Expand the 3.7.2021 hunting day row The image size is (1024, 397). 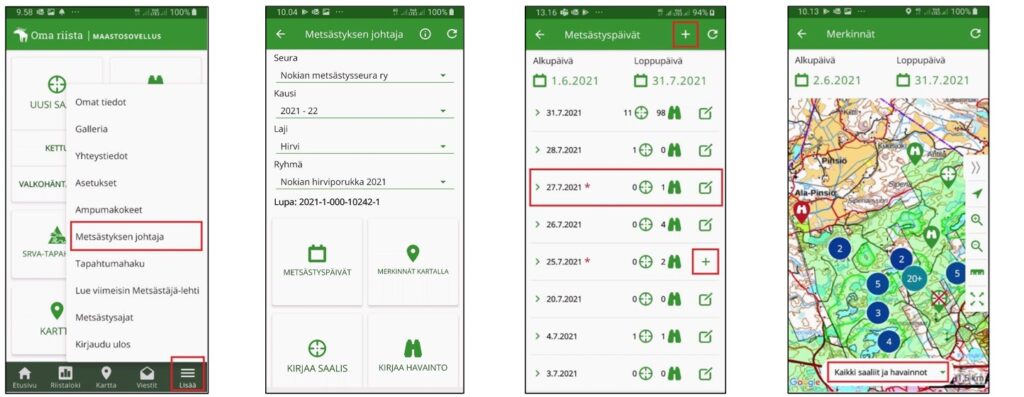click(537, 373)
